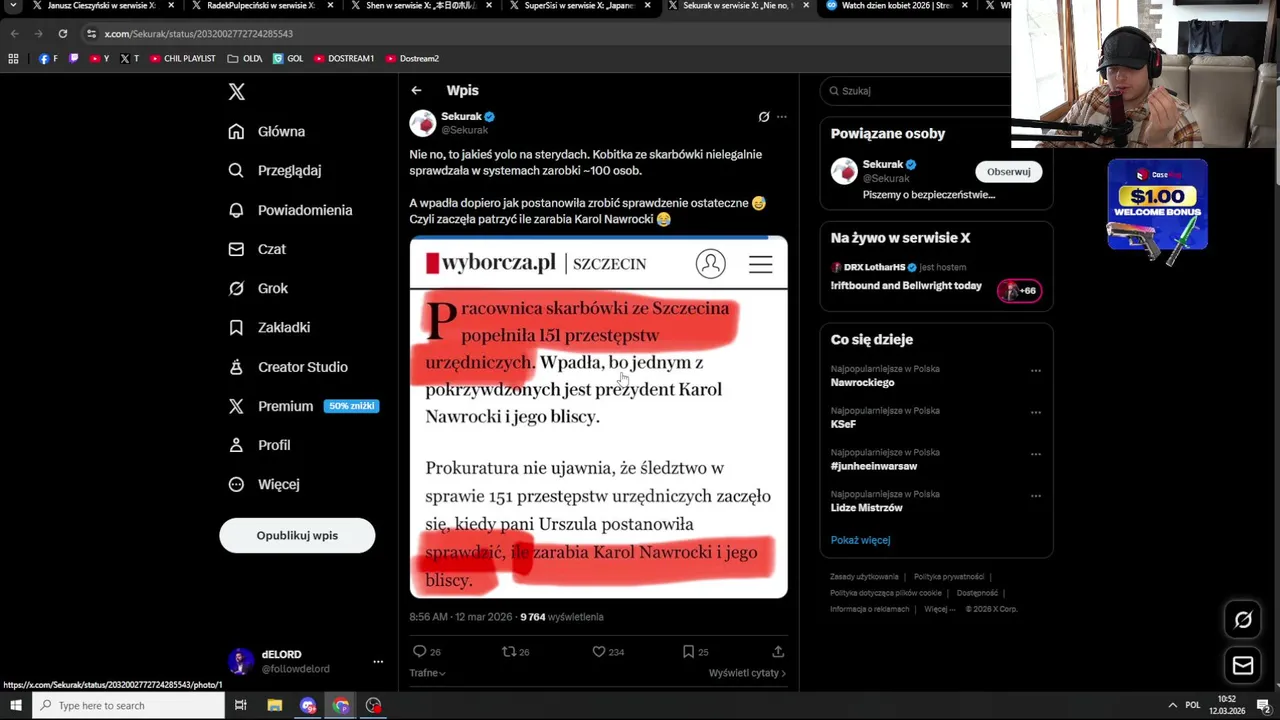The height and width of the screenshot is (720, 1280).
Task: Click +66 listeners badge
Action: [1019, 291]
